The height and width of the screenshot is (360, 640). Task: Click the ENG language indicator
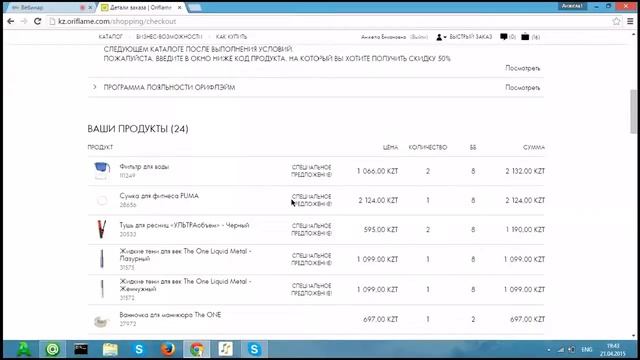(x=587, y=350)
